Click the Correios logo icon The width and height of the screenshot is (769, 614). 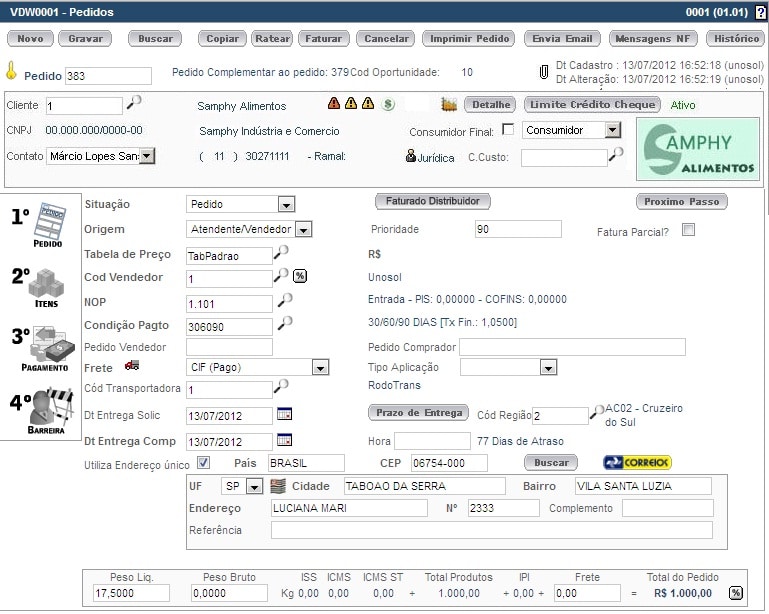(x=637, y=462)
